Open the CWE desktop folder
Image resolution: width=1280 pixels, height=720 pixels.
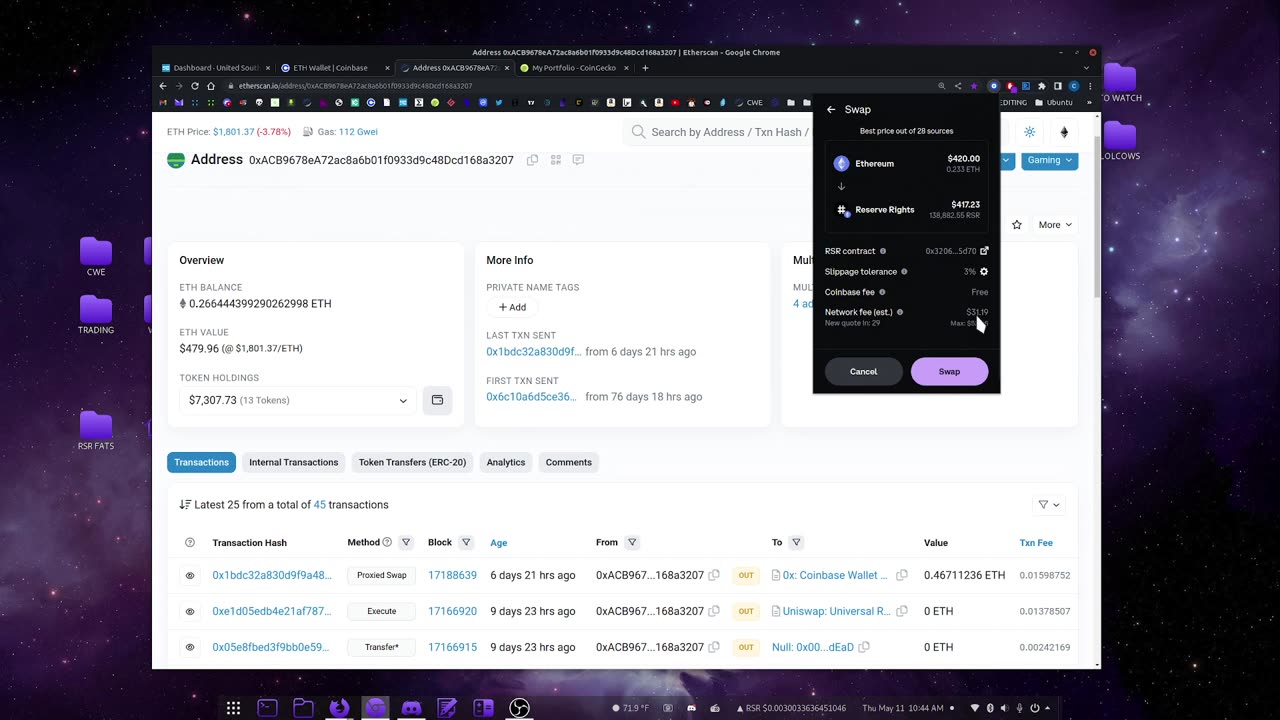[x=96, y=258]
